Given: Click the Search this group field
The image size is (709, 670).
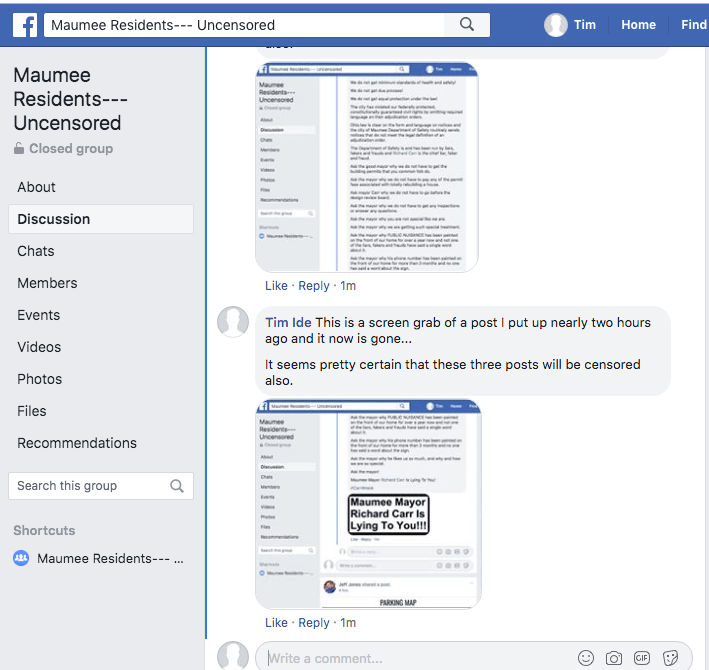Looking at the screenshot, I should (x=90, y=486).
